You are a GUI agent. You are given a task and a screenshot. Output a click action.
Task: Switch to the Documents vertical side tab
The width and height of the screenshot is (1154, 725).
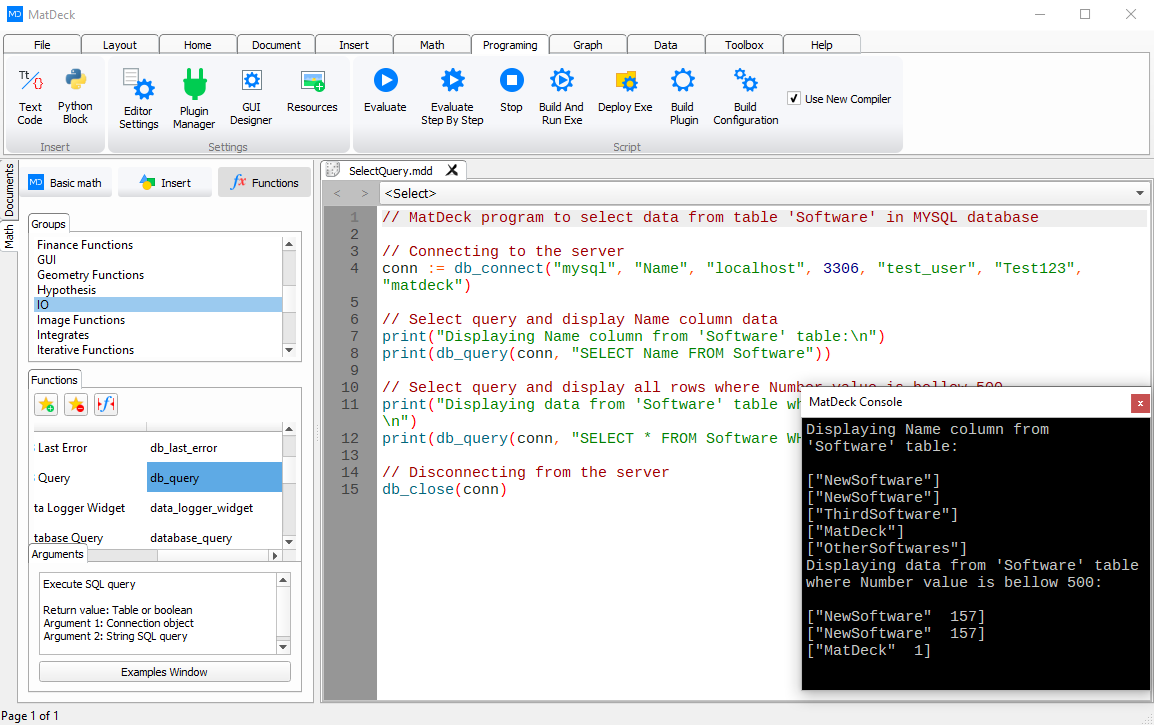(9, 190)
